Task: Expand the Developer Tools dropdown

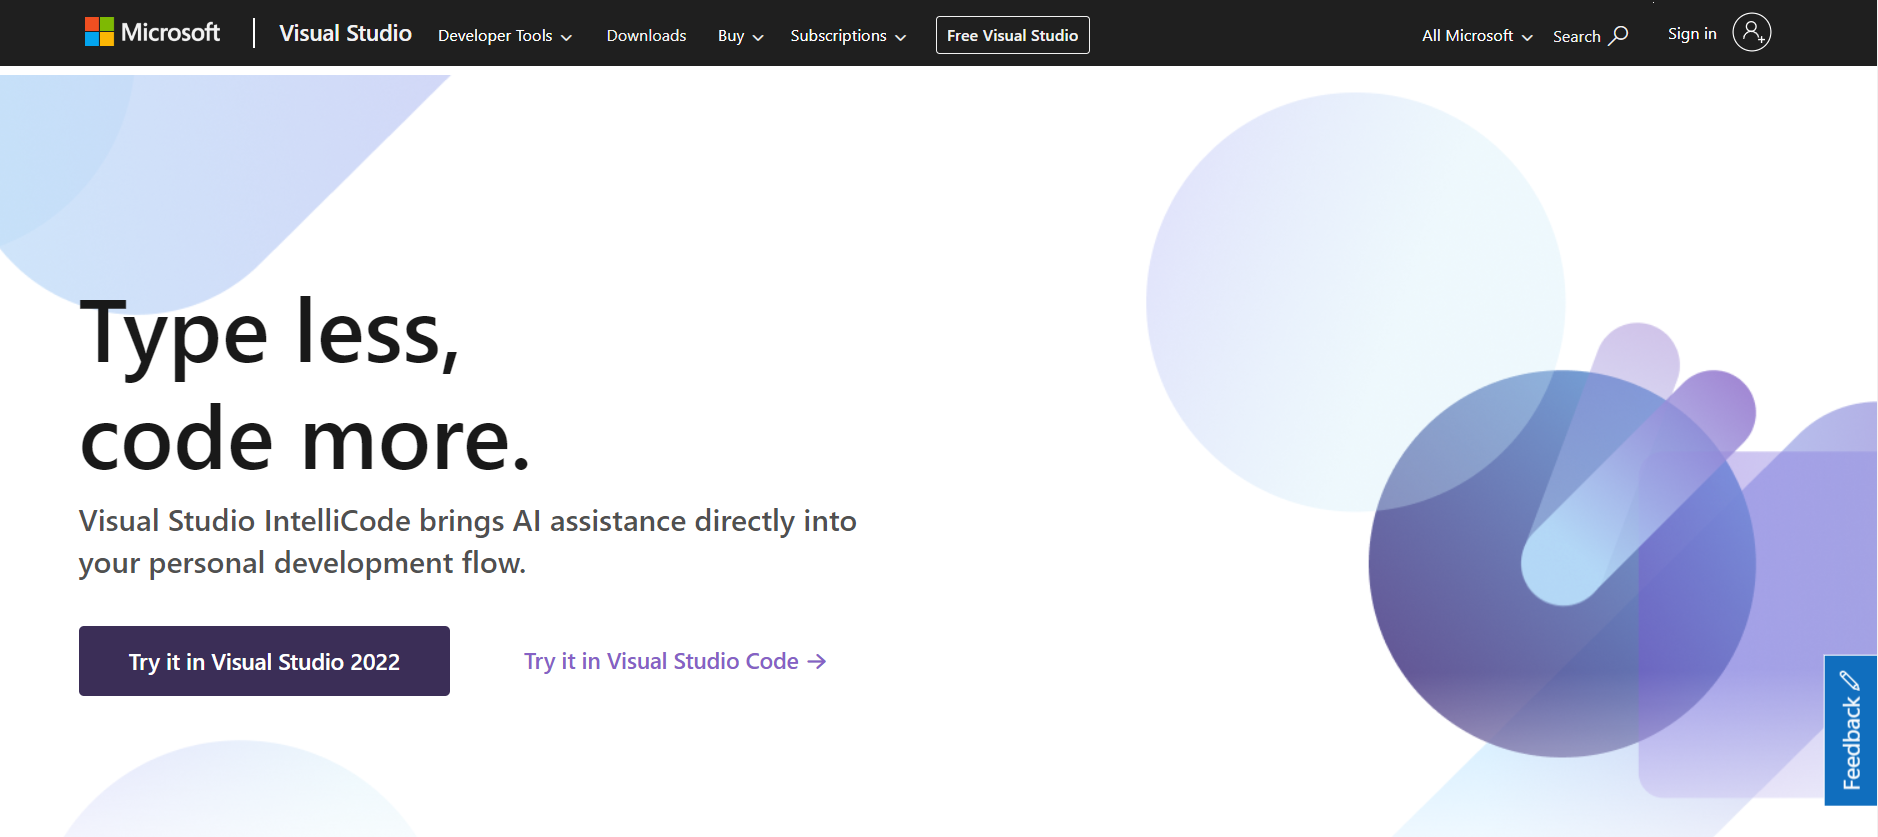Action: (x=504, y=36)
